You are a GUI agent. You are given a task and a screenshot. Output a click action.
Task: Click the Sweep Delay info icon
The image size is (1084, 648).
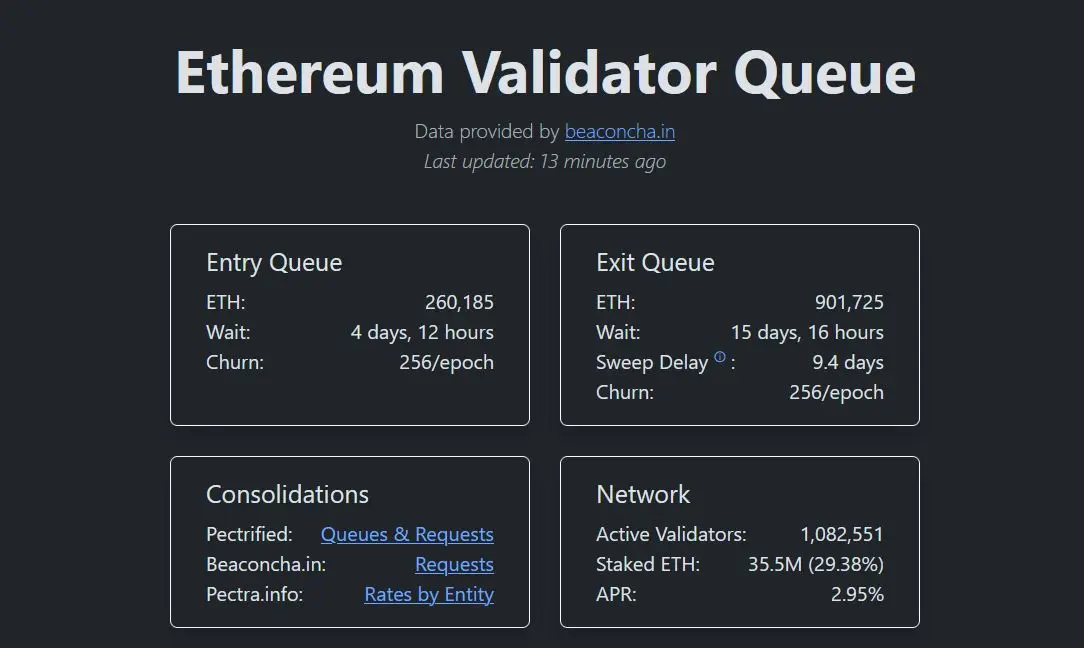coord(720,357)
